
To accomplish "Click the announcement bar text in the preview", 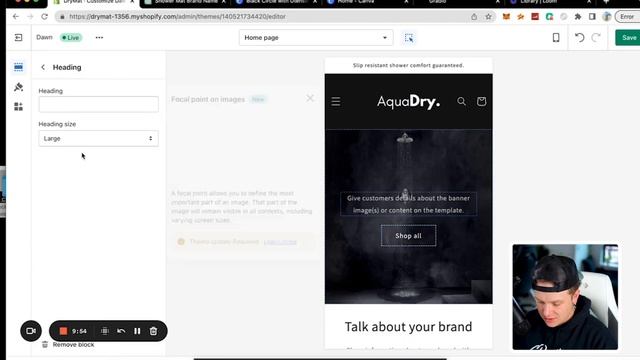I will tap(408, 65).
